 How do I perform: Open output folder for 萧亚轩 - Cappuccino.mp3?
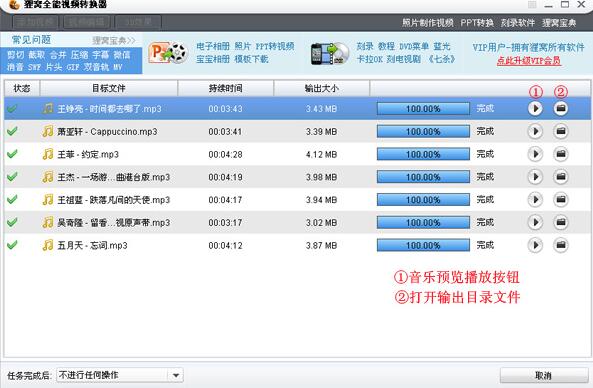point(560,132)
